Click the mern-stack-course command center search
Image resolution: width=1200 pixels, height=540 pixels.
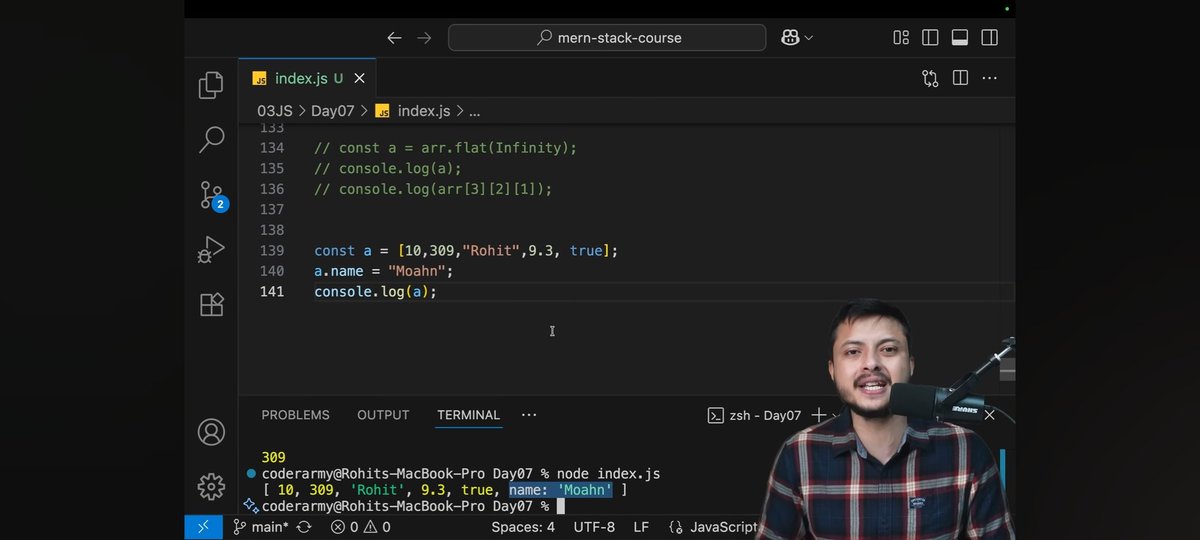607,38
